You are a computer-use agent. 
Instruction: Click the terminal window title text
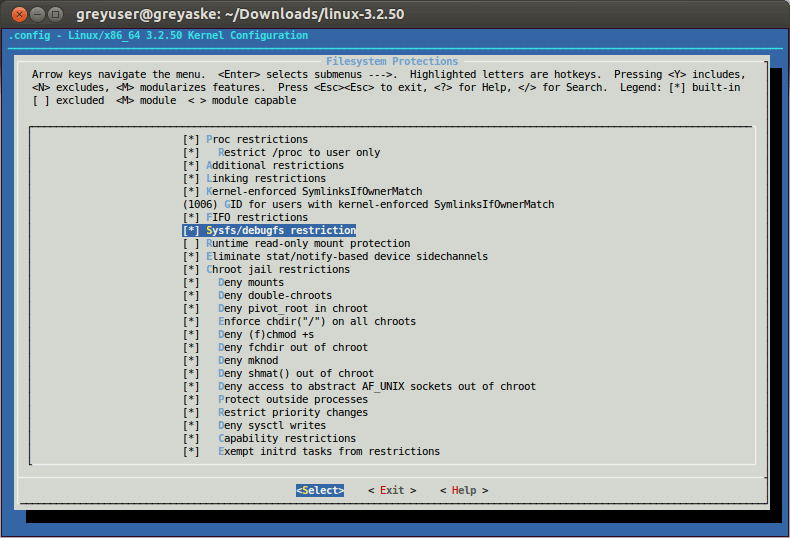tap(240, 14)
